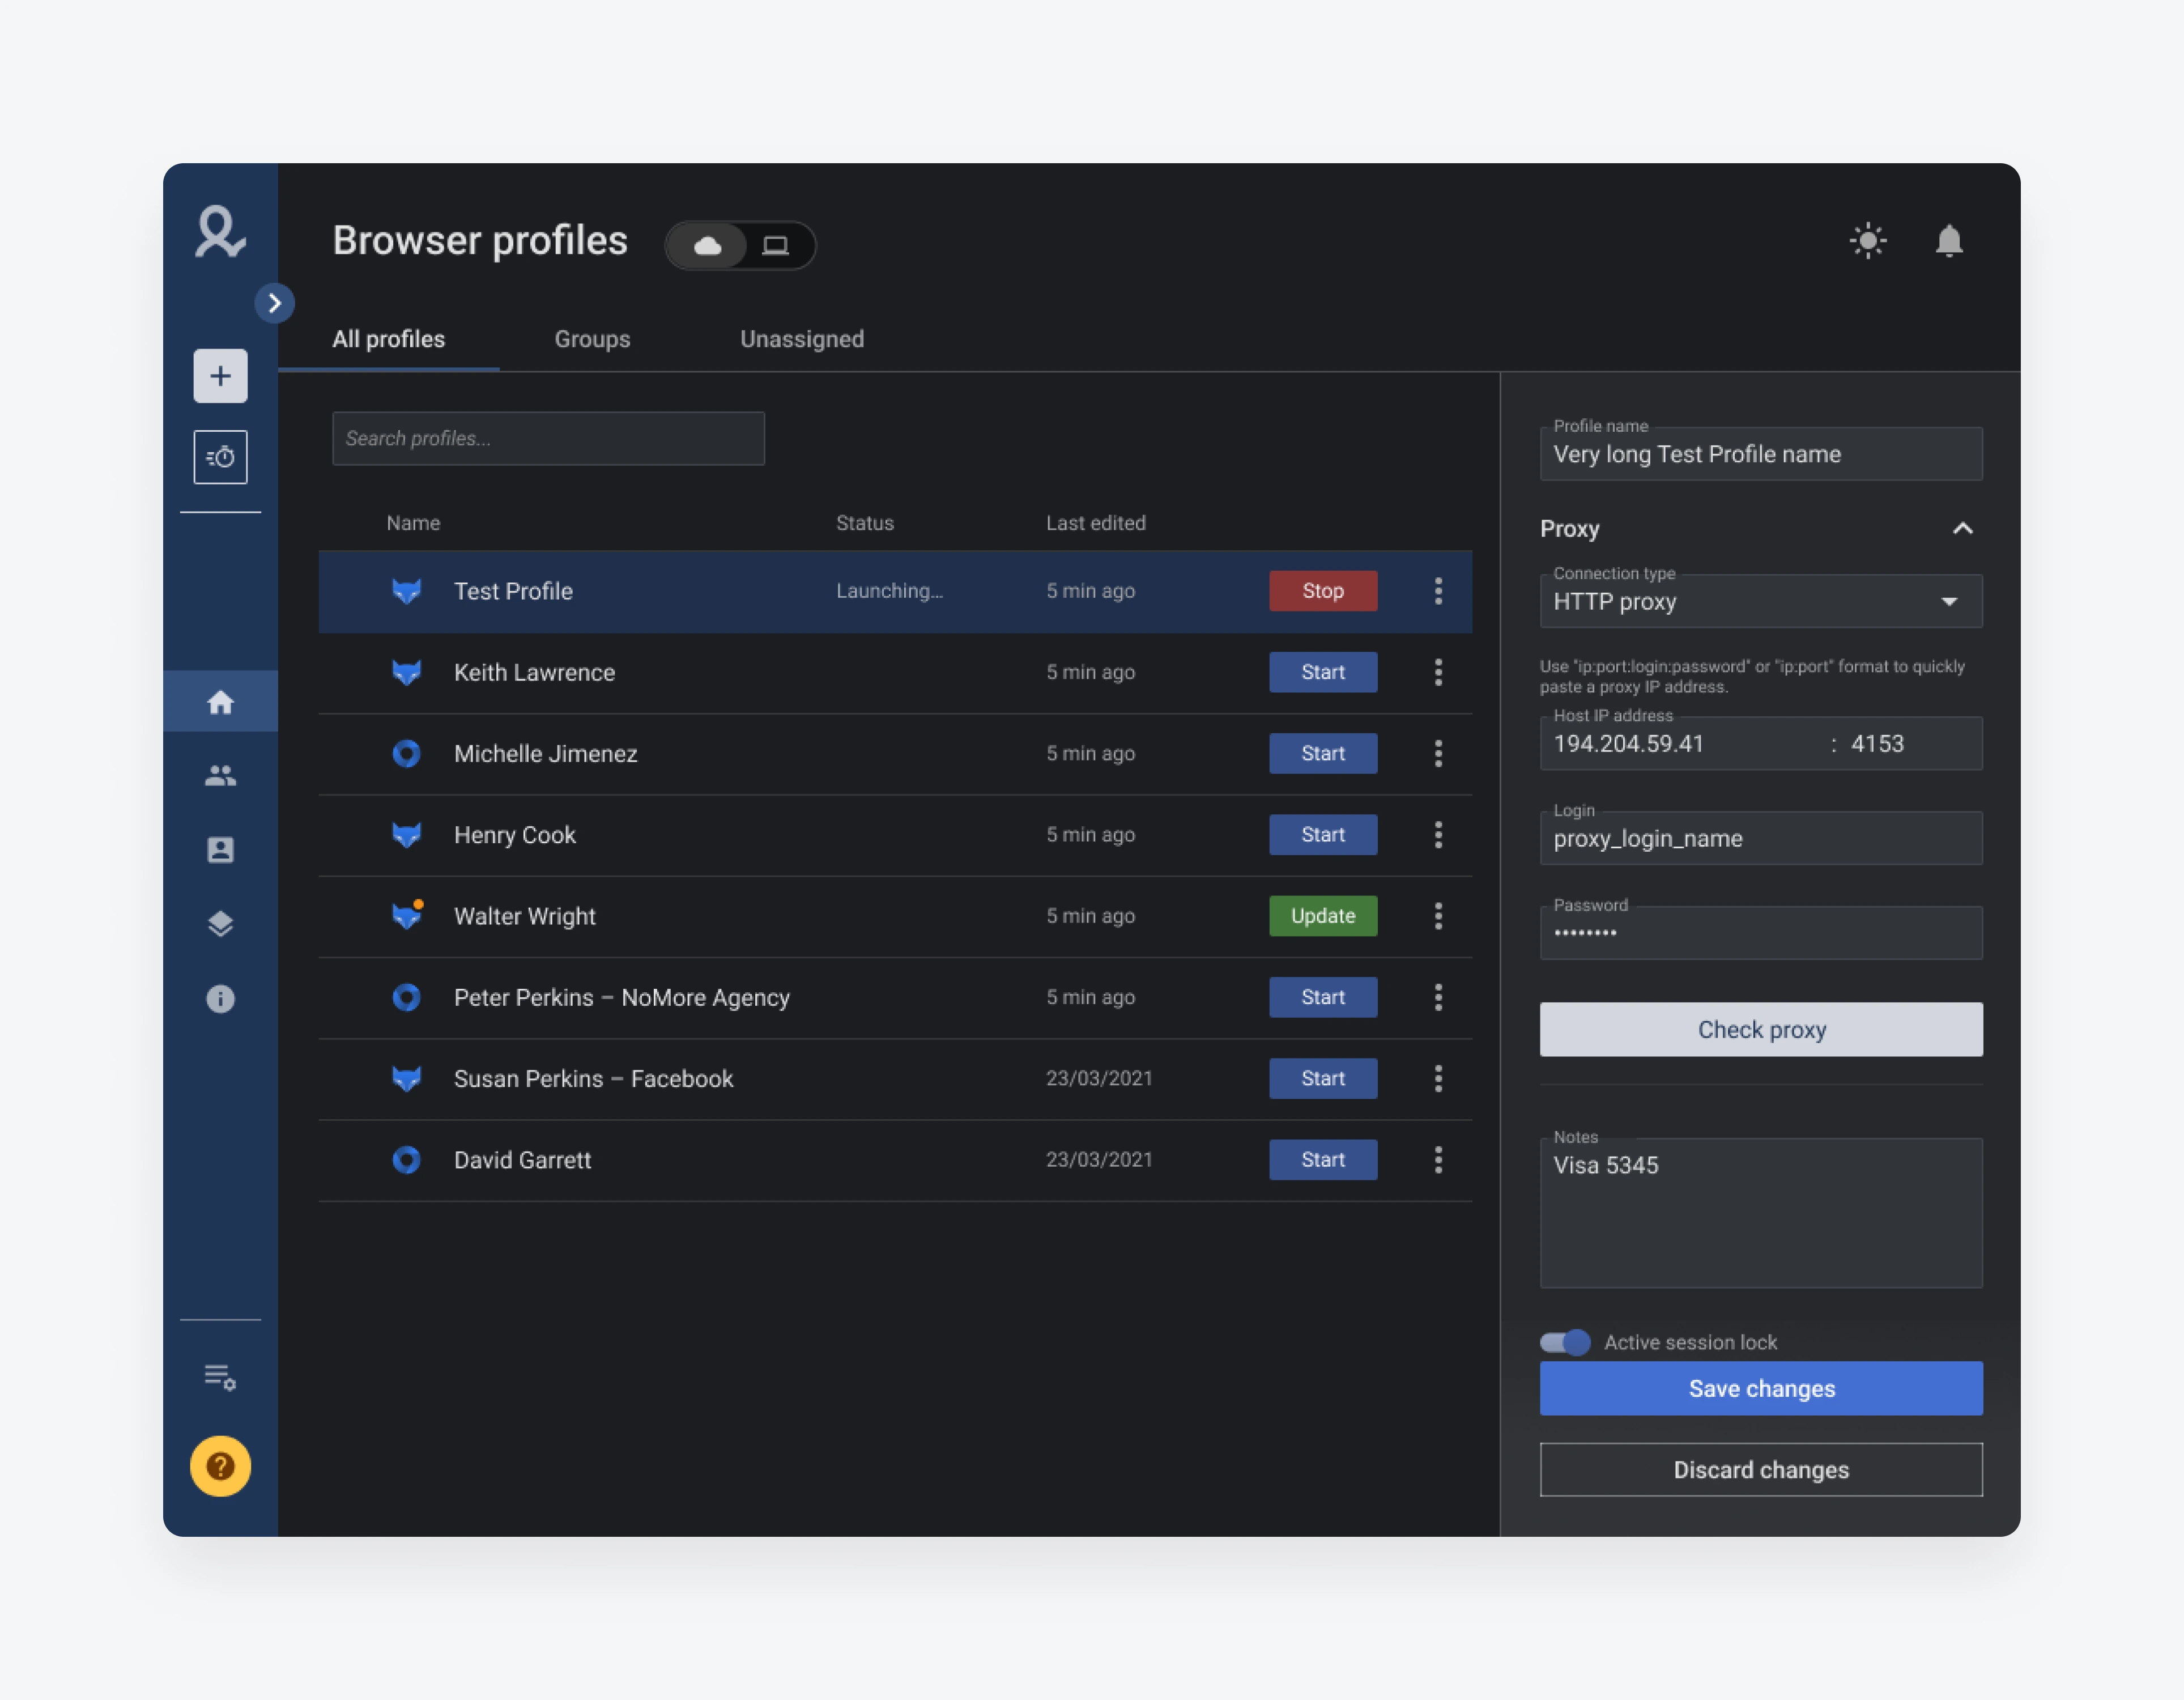Open the more options menu for Test Profile
Screen dimensions: 2184x1700
pyautogui.click(x=1438, y=591)
